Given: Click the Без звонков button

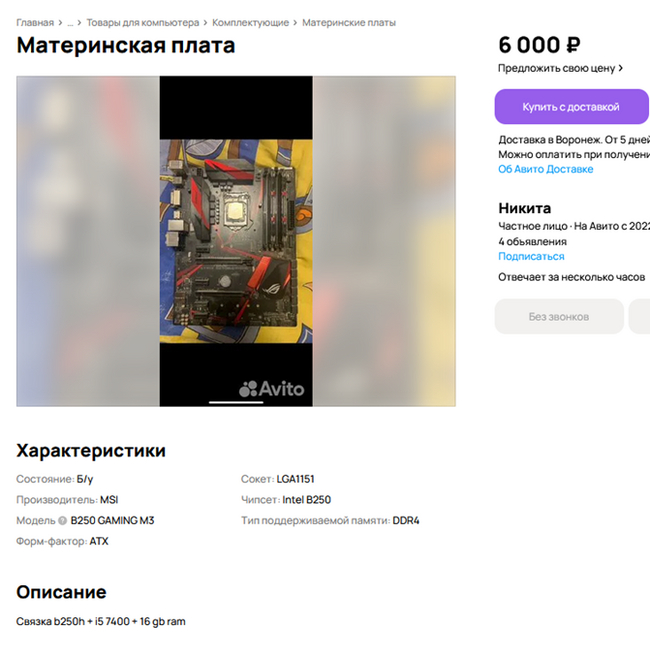Looking at the screenshot, I should coord(559,317).
